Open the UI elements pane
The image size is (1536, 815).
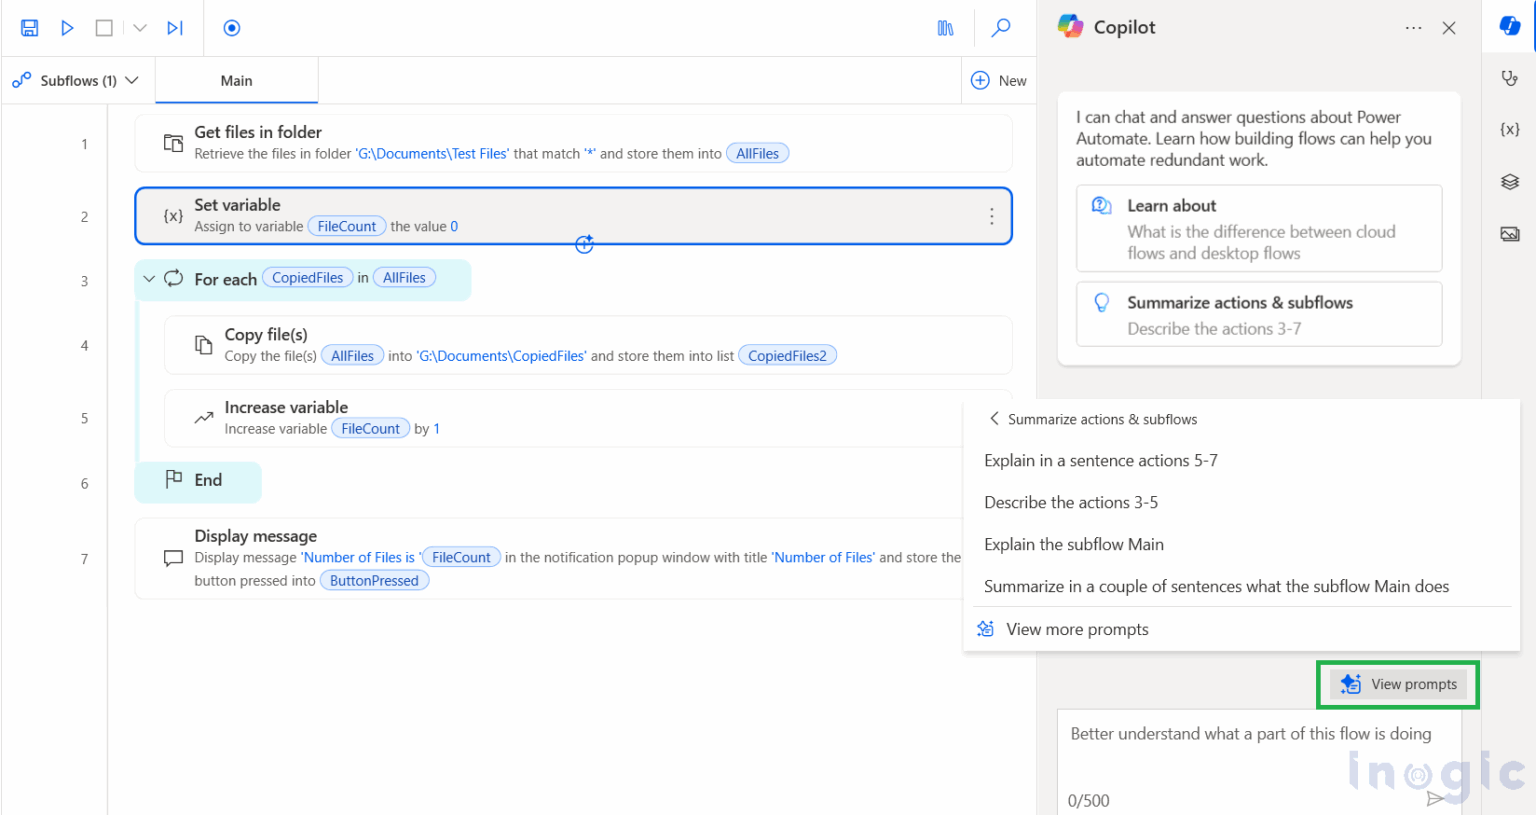tap(1509, 181)
